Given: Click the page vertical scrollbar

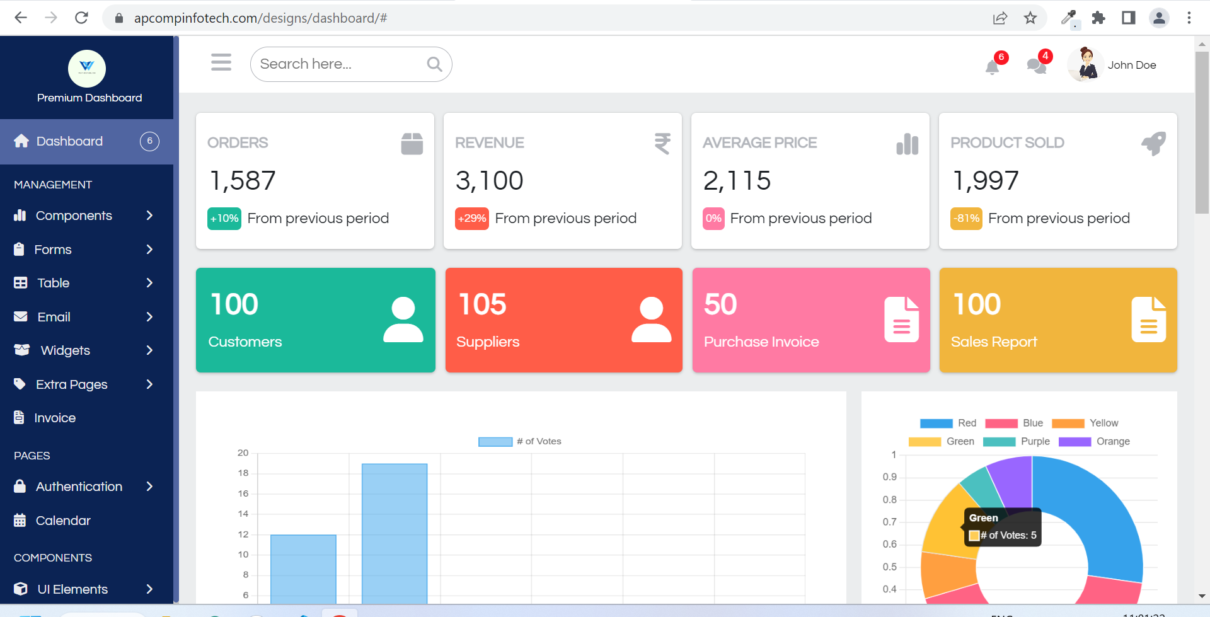Looking at the screenshot, I should 1202,130.
